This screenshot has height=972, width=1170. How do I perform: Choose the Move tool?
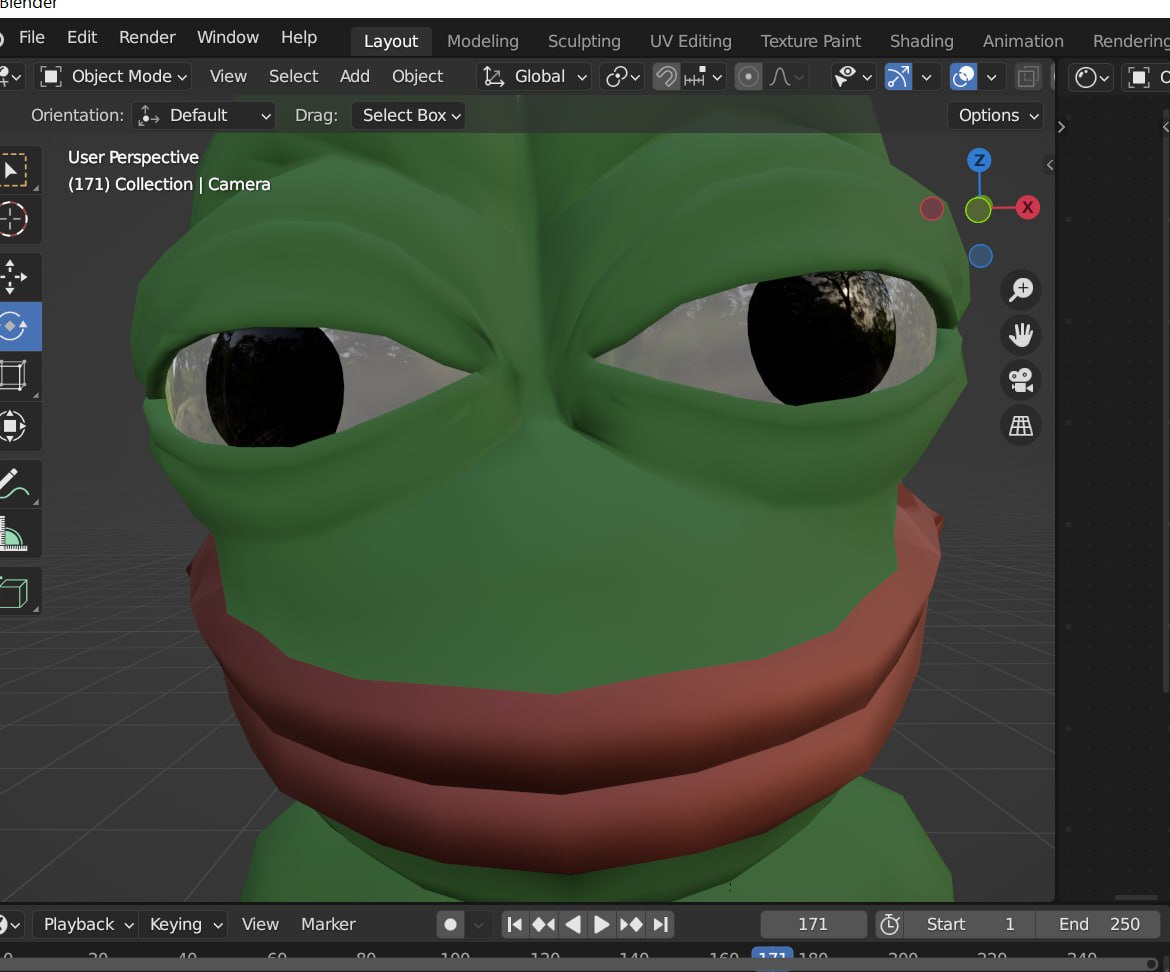pyautogui.click(x=13, y=277)
